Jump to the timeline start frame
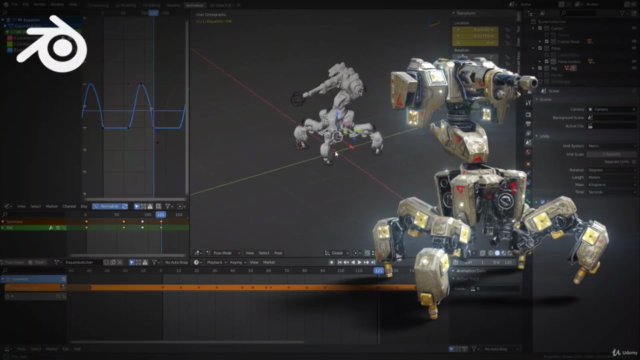 [339, 262]
